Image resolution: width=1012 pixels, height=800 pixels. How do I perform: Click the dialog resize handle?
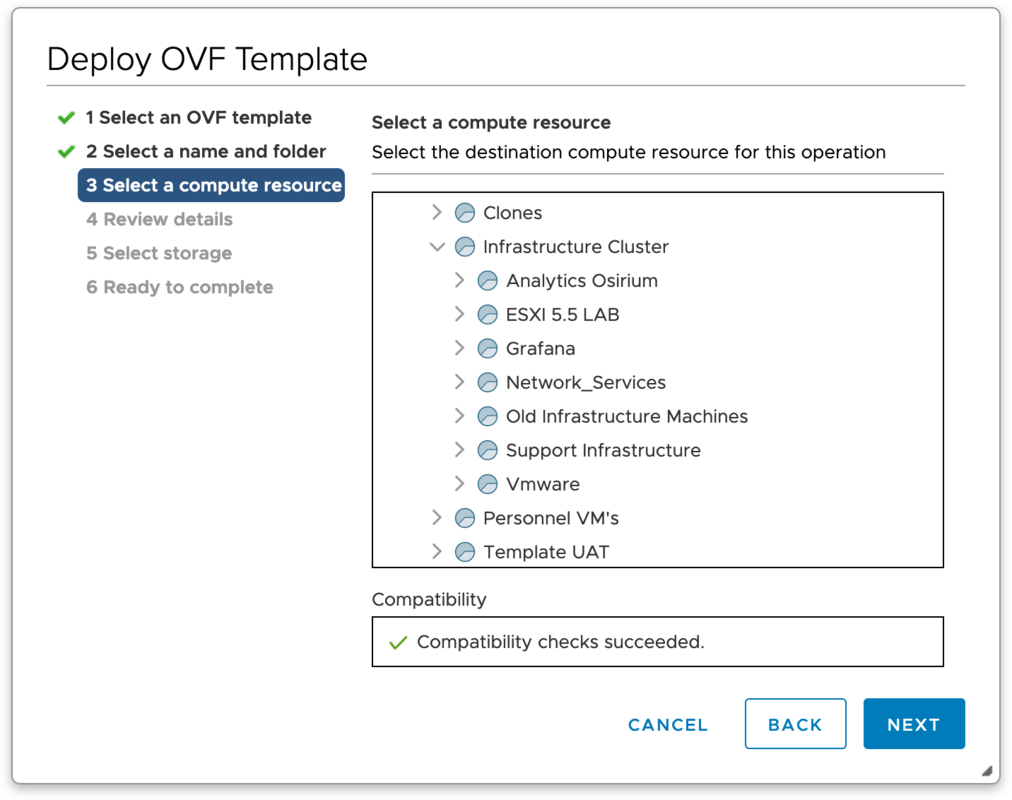coord(986,771)
